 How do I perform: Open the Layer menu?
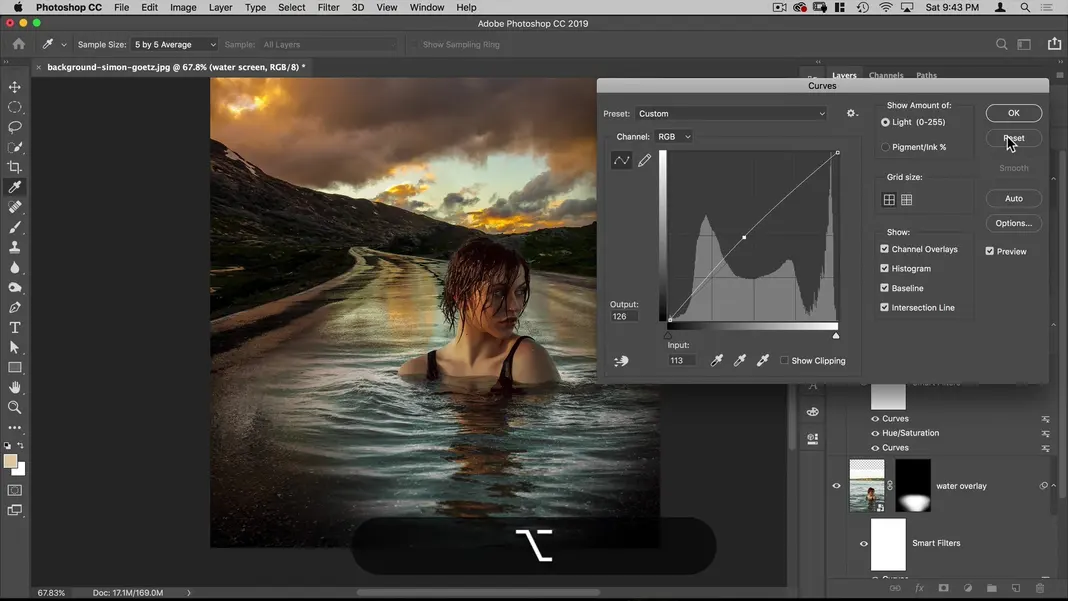220,7
